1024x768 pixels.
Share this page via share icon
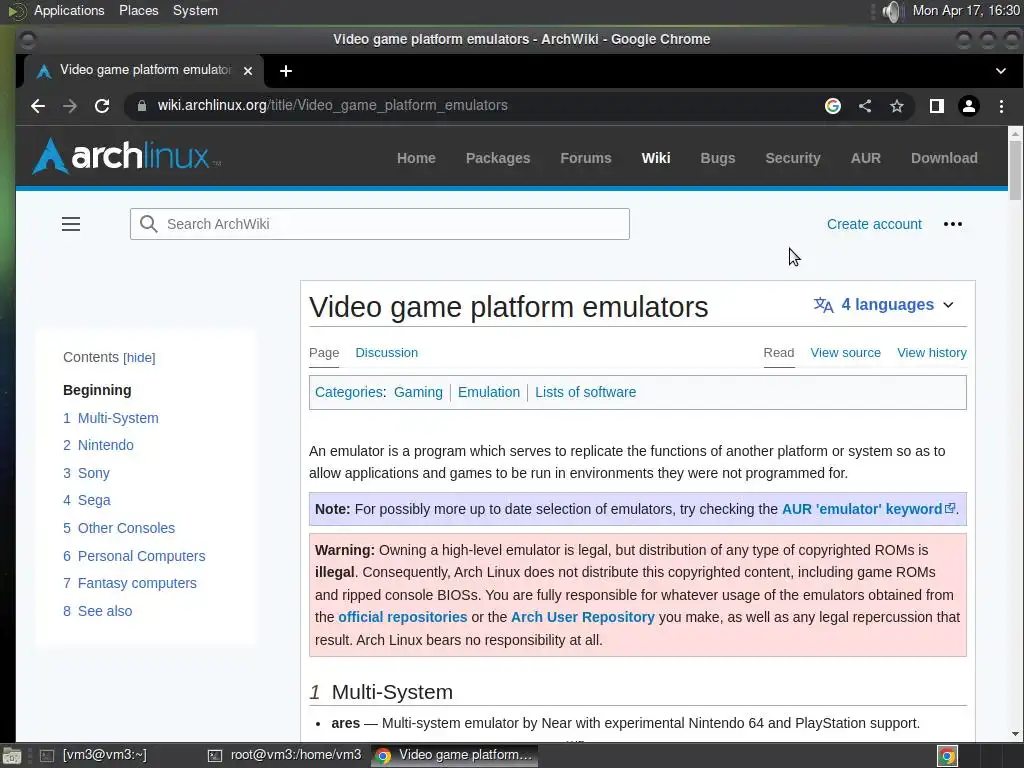click(x=865, y=106)
